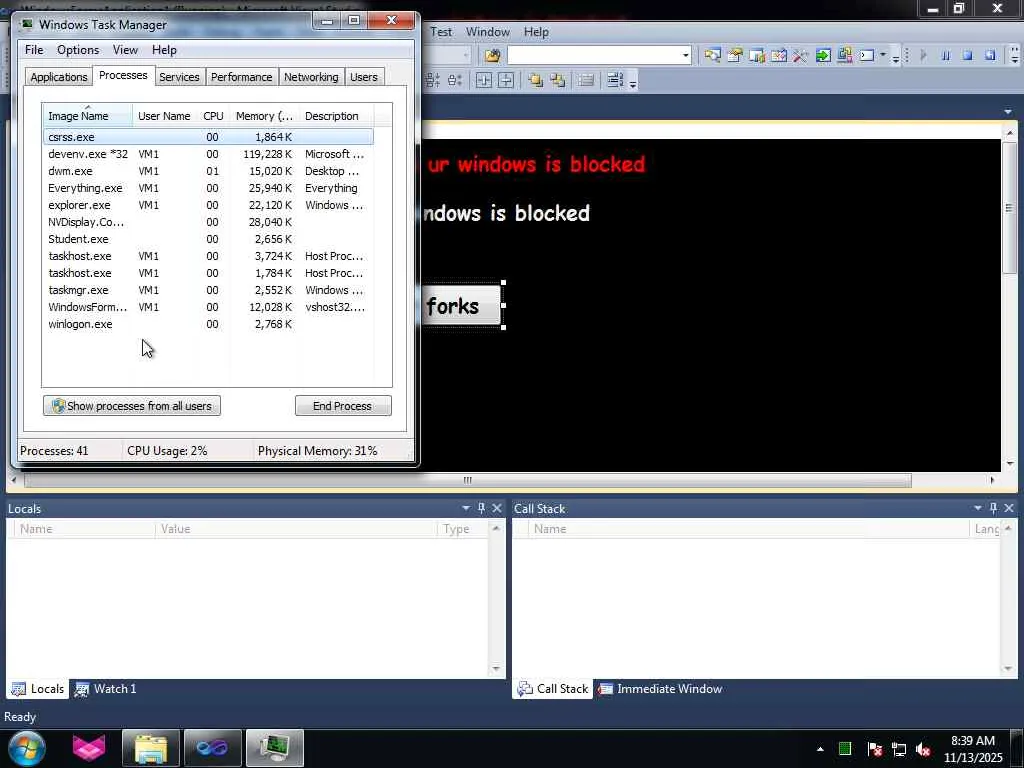Click the Restart debugging icon
The image size is (1024, 768).
tap(990, 56)
